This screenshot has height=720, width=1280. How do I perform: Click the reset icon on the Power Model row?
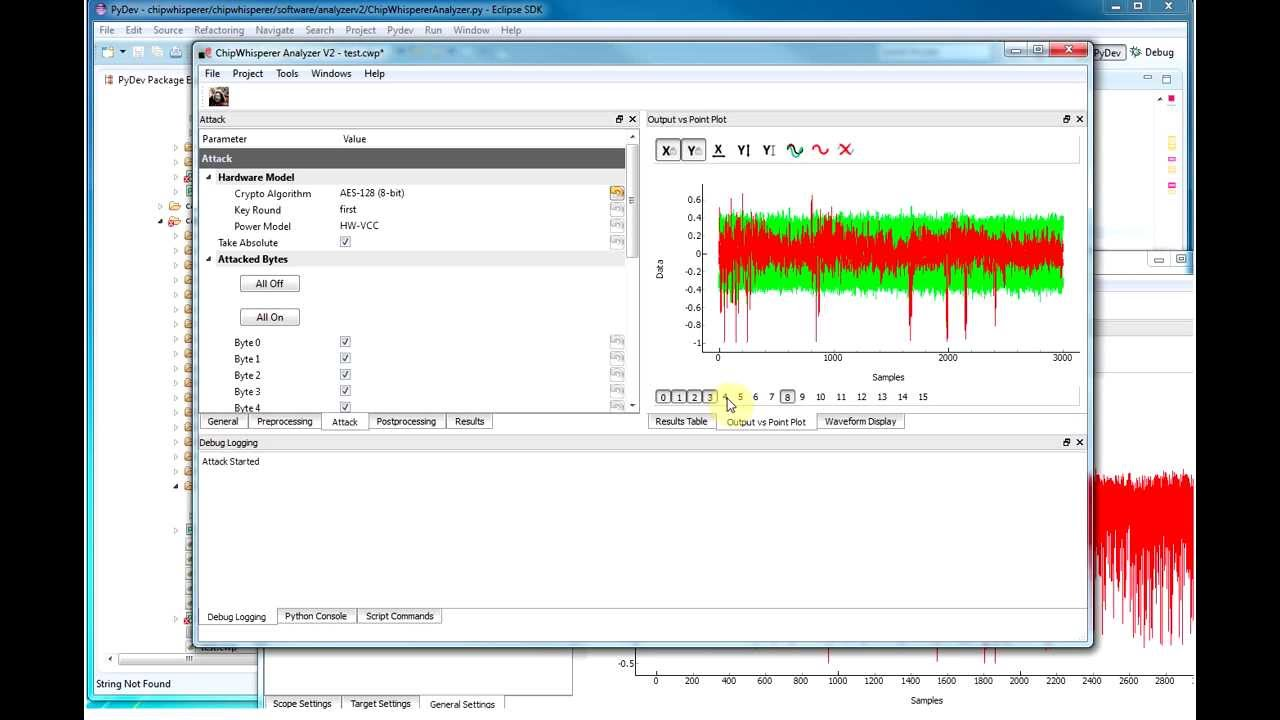(617, 226)
